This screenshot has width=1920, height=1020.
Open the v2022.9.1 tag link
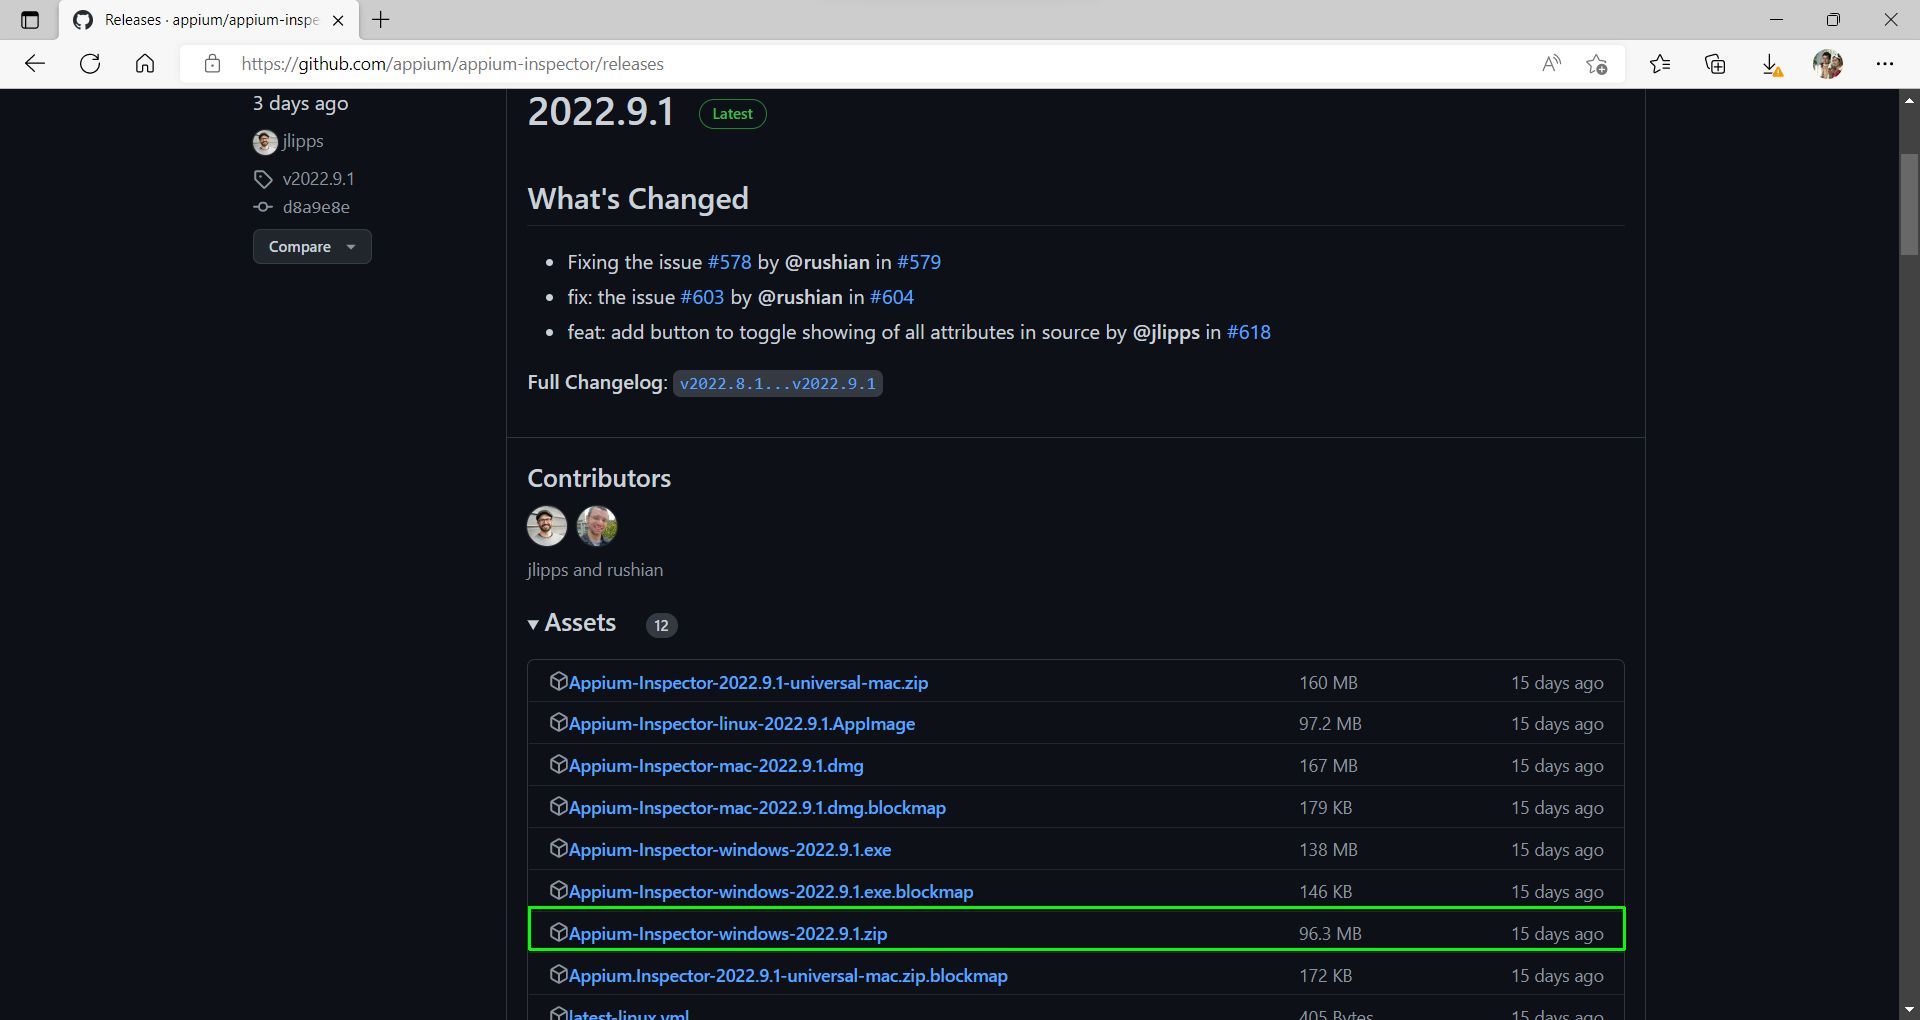[318, 179]
